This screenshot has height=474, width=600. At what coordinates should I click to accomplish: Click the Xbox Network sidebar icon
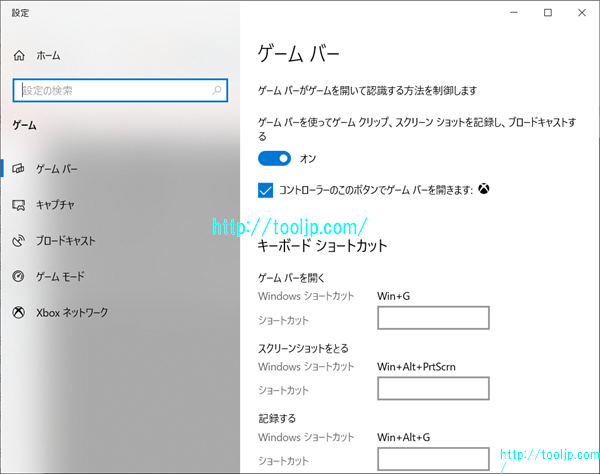coord(18,313)
